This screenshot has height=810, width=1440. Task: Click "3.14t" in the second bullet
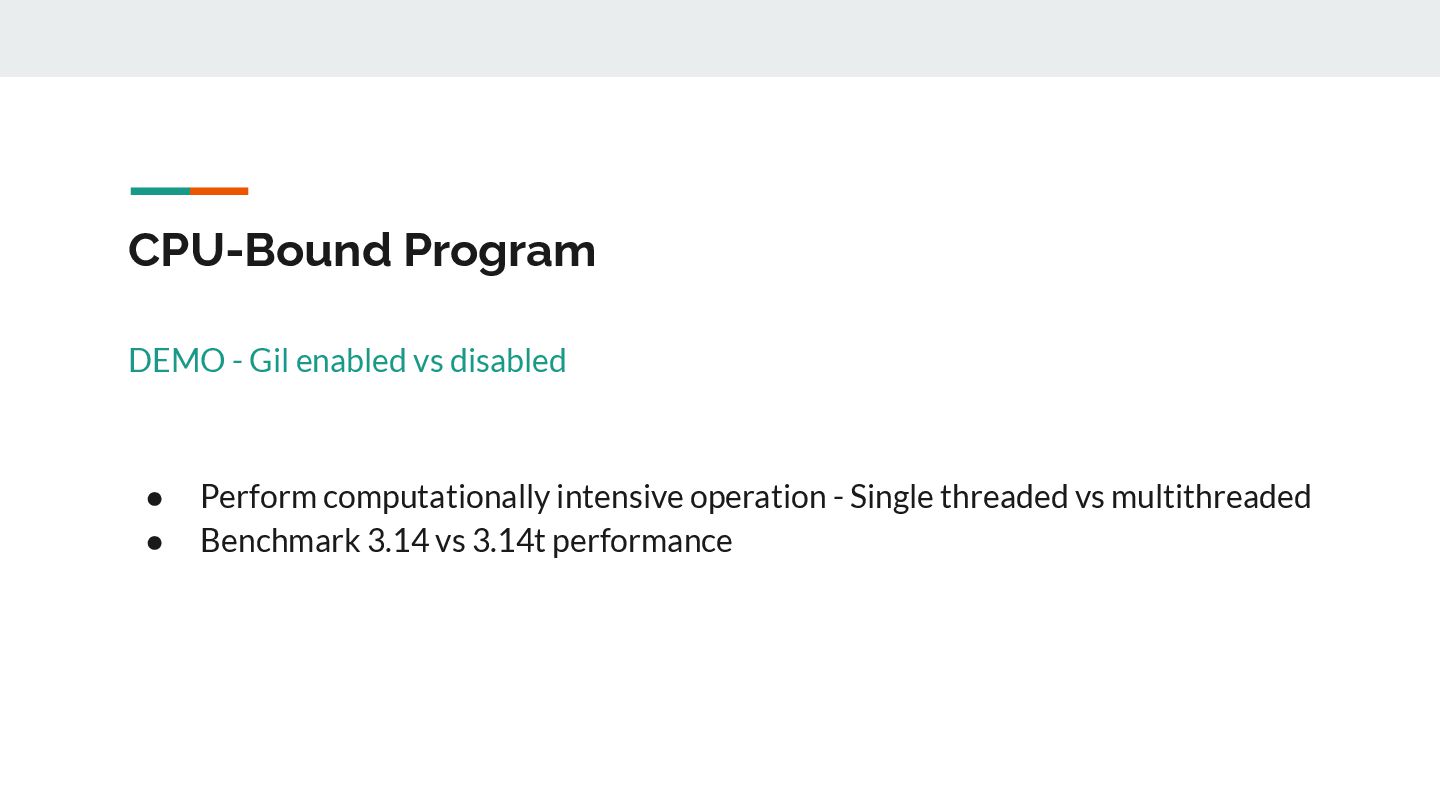tap(508, 540)
